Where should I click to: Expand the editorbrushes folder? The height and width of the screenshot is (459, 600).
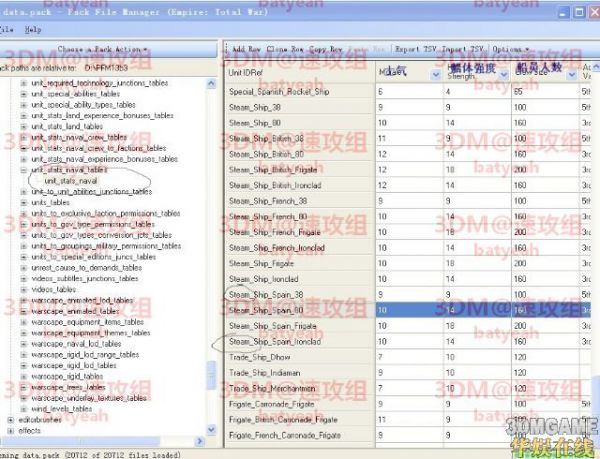click(10, 419)
